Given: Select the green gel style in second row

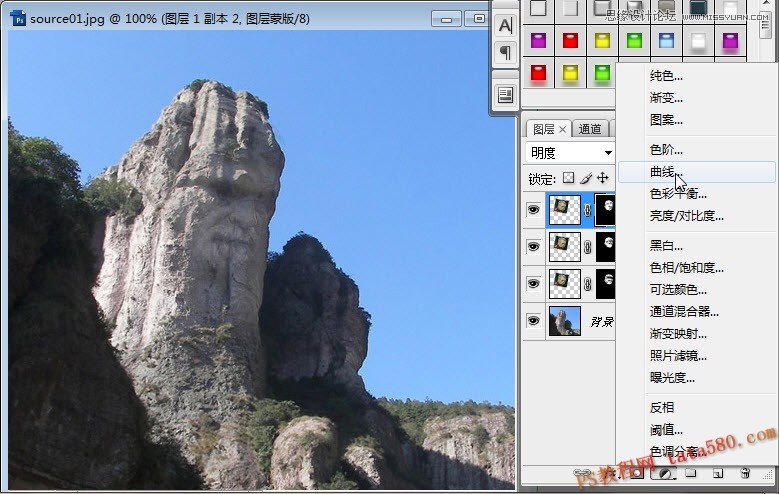Looking at the screenshot, I should click(x=634, y=40).
